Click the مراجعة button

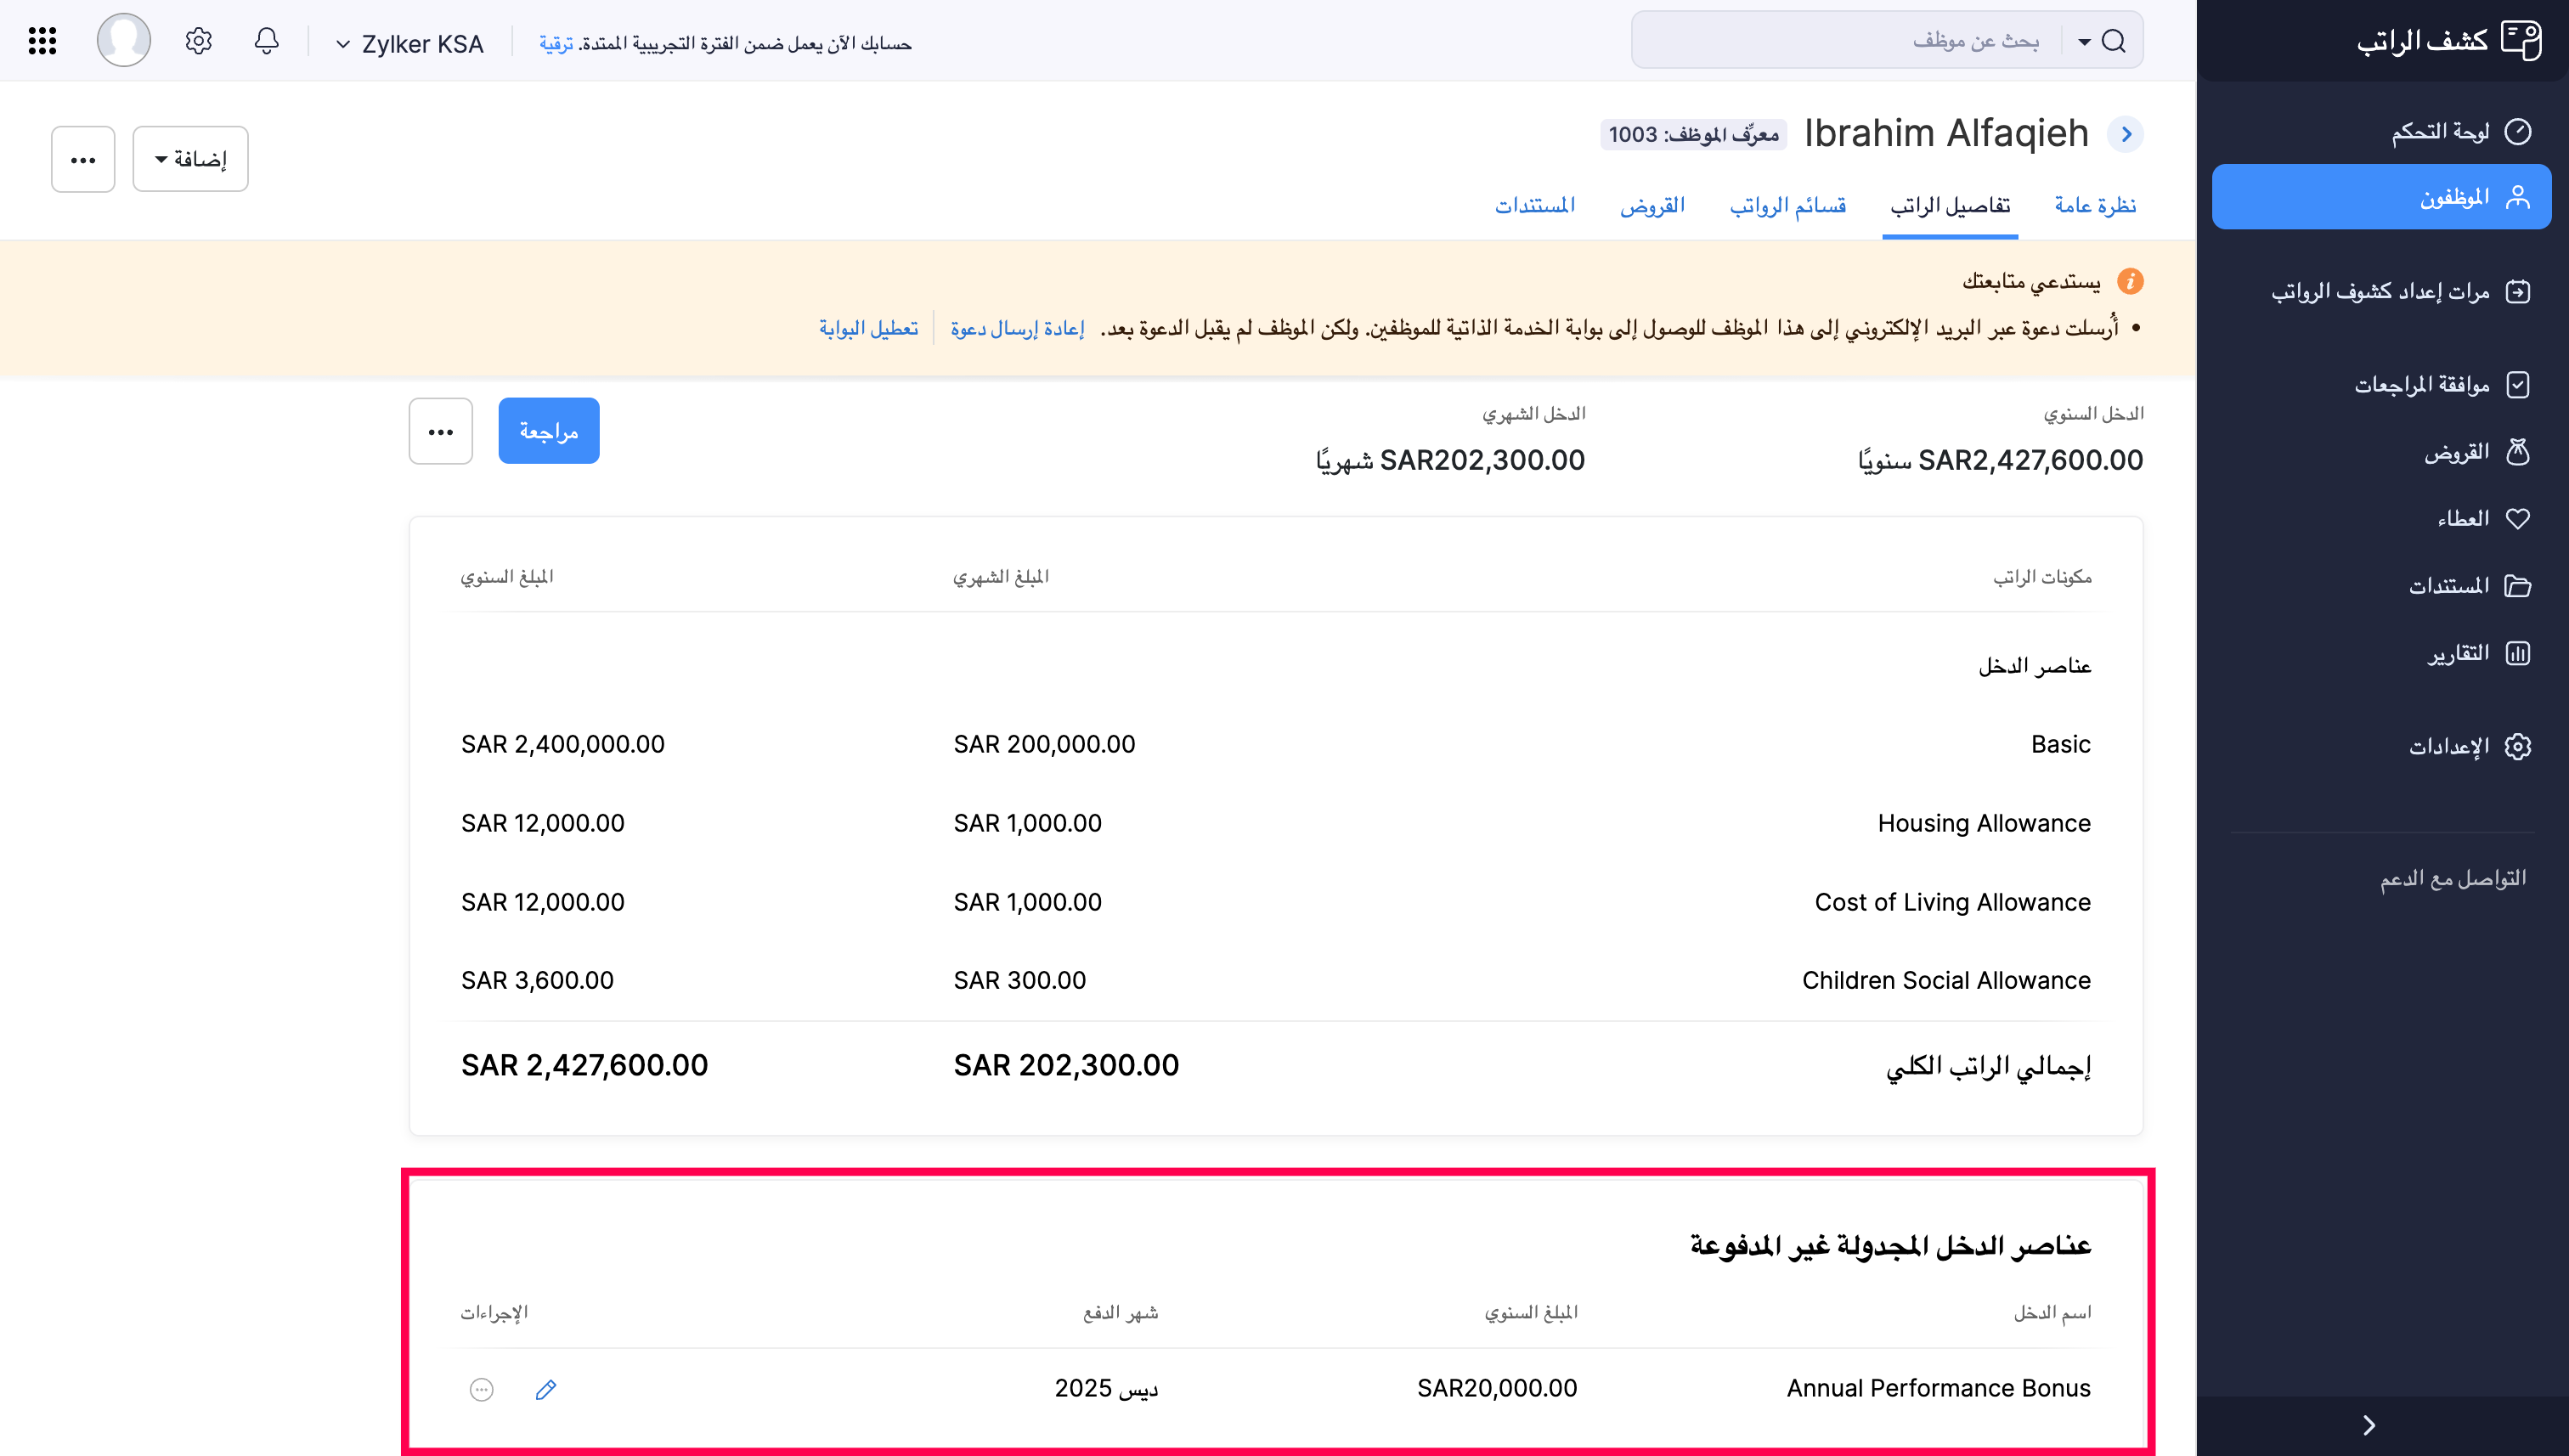[548, 430]
